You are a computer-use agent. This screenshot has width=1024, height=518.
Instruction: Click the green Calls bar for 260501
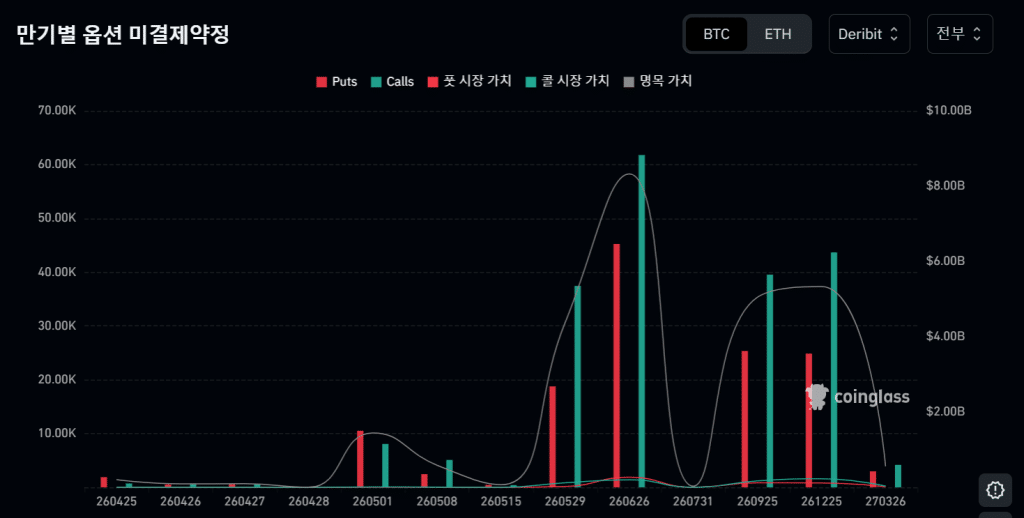(385, 466)
